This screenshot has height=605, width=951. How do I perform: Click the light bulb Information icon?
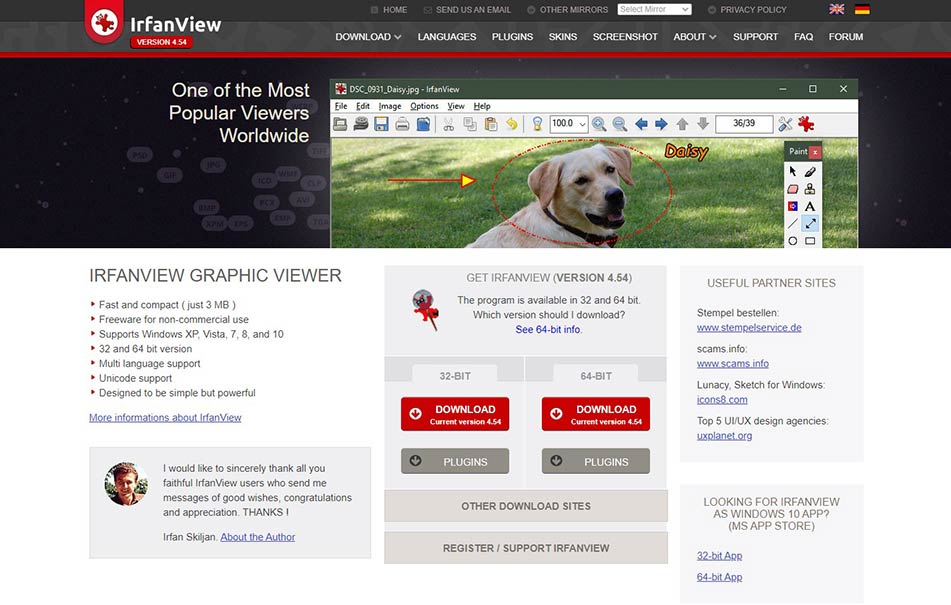537,124
